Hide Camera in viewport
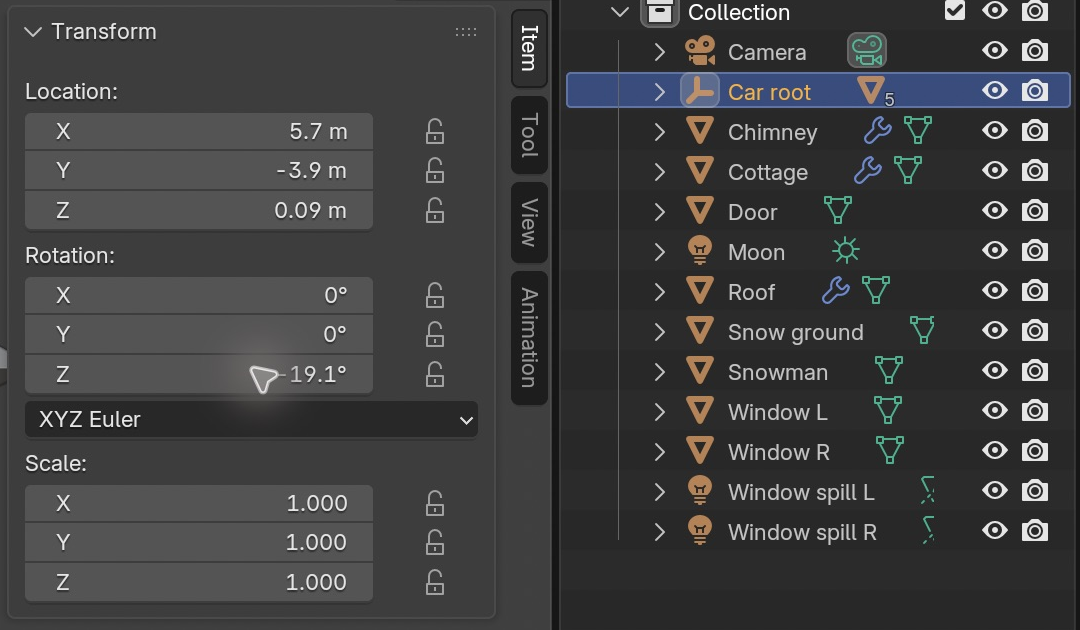The height and width of the screenshot is (630, 1080). (x=995, y=50)
